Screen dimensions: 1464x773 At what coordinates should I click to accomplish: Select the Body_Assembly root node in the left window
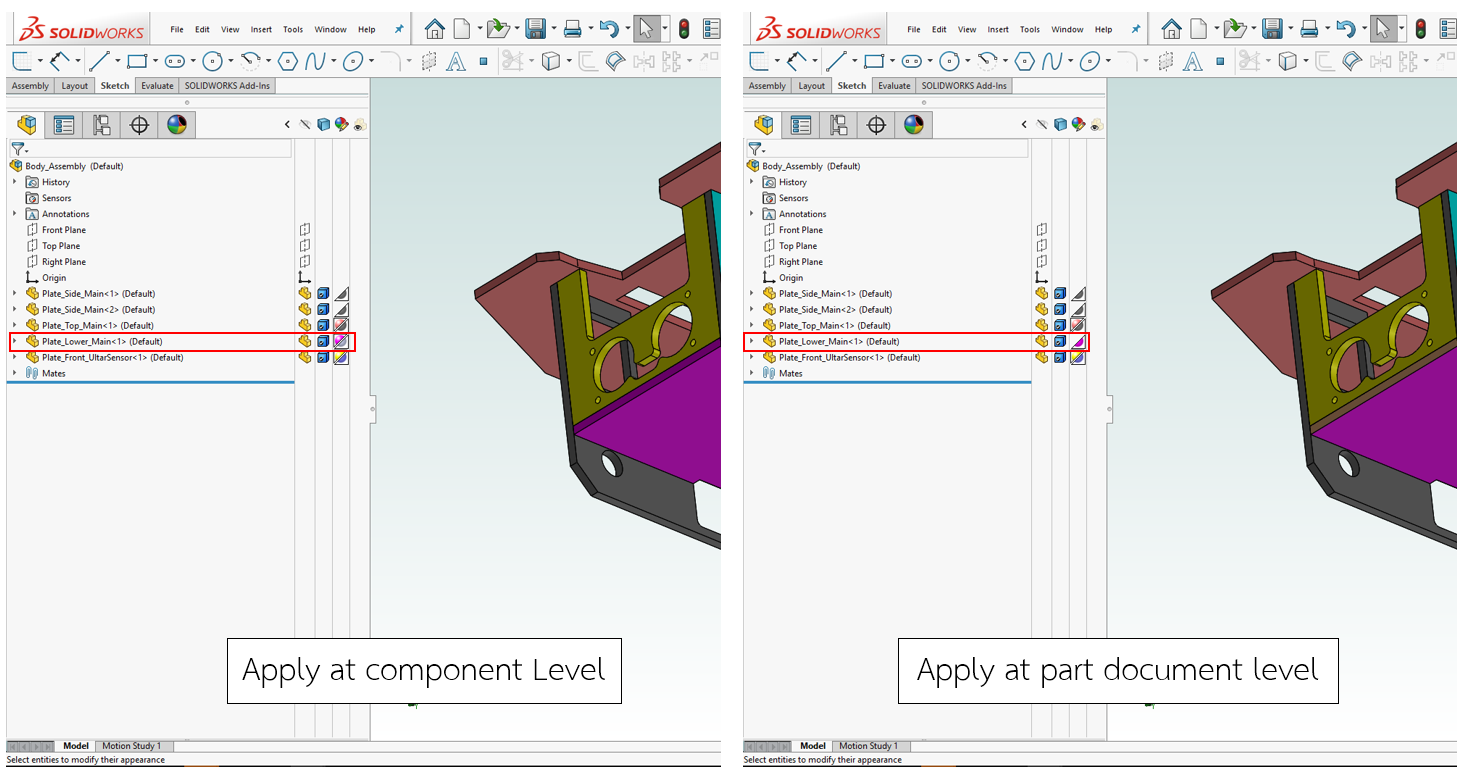(66, 166)
